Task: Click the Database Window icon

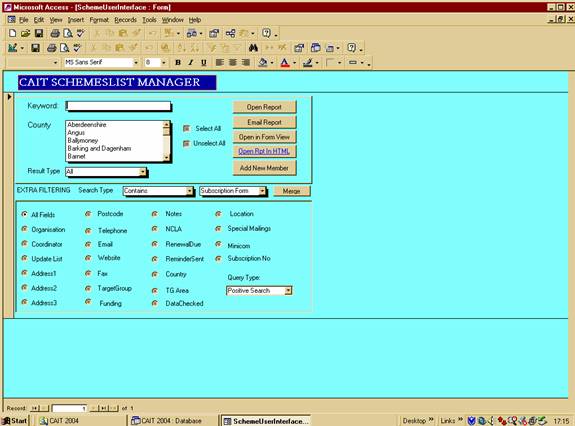Action: click(315, 48)
